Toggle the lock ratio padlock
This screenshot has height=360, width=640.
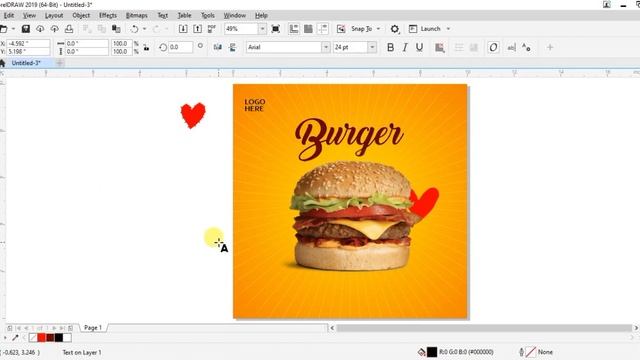pyautogui.click(x=146, y=47)
